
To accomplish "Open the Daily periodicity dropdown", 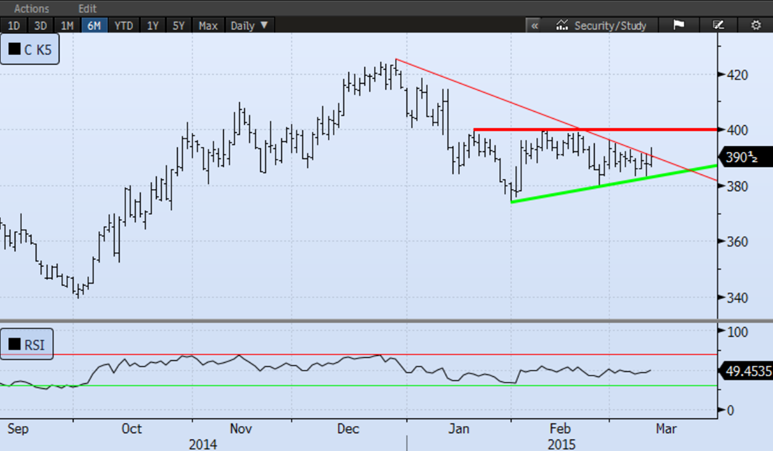I will (249, 25).
